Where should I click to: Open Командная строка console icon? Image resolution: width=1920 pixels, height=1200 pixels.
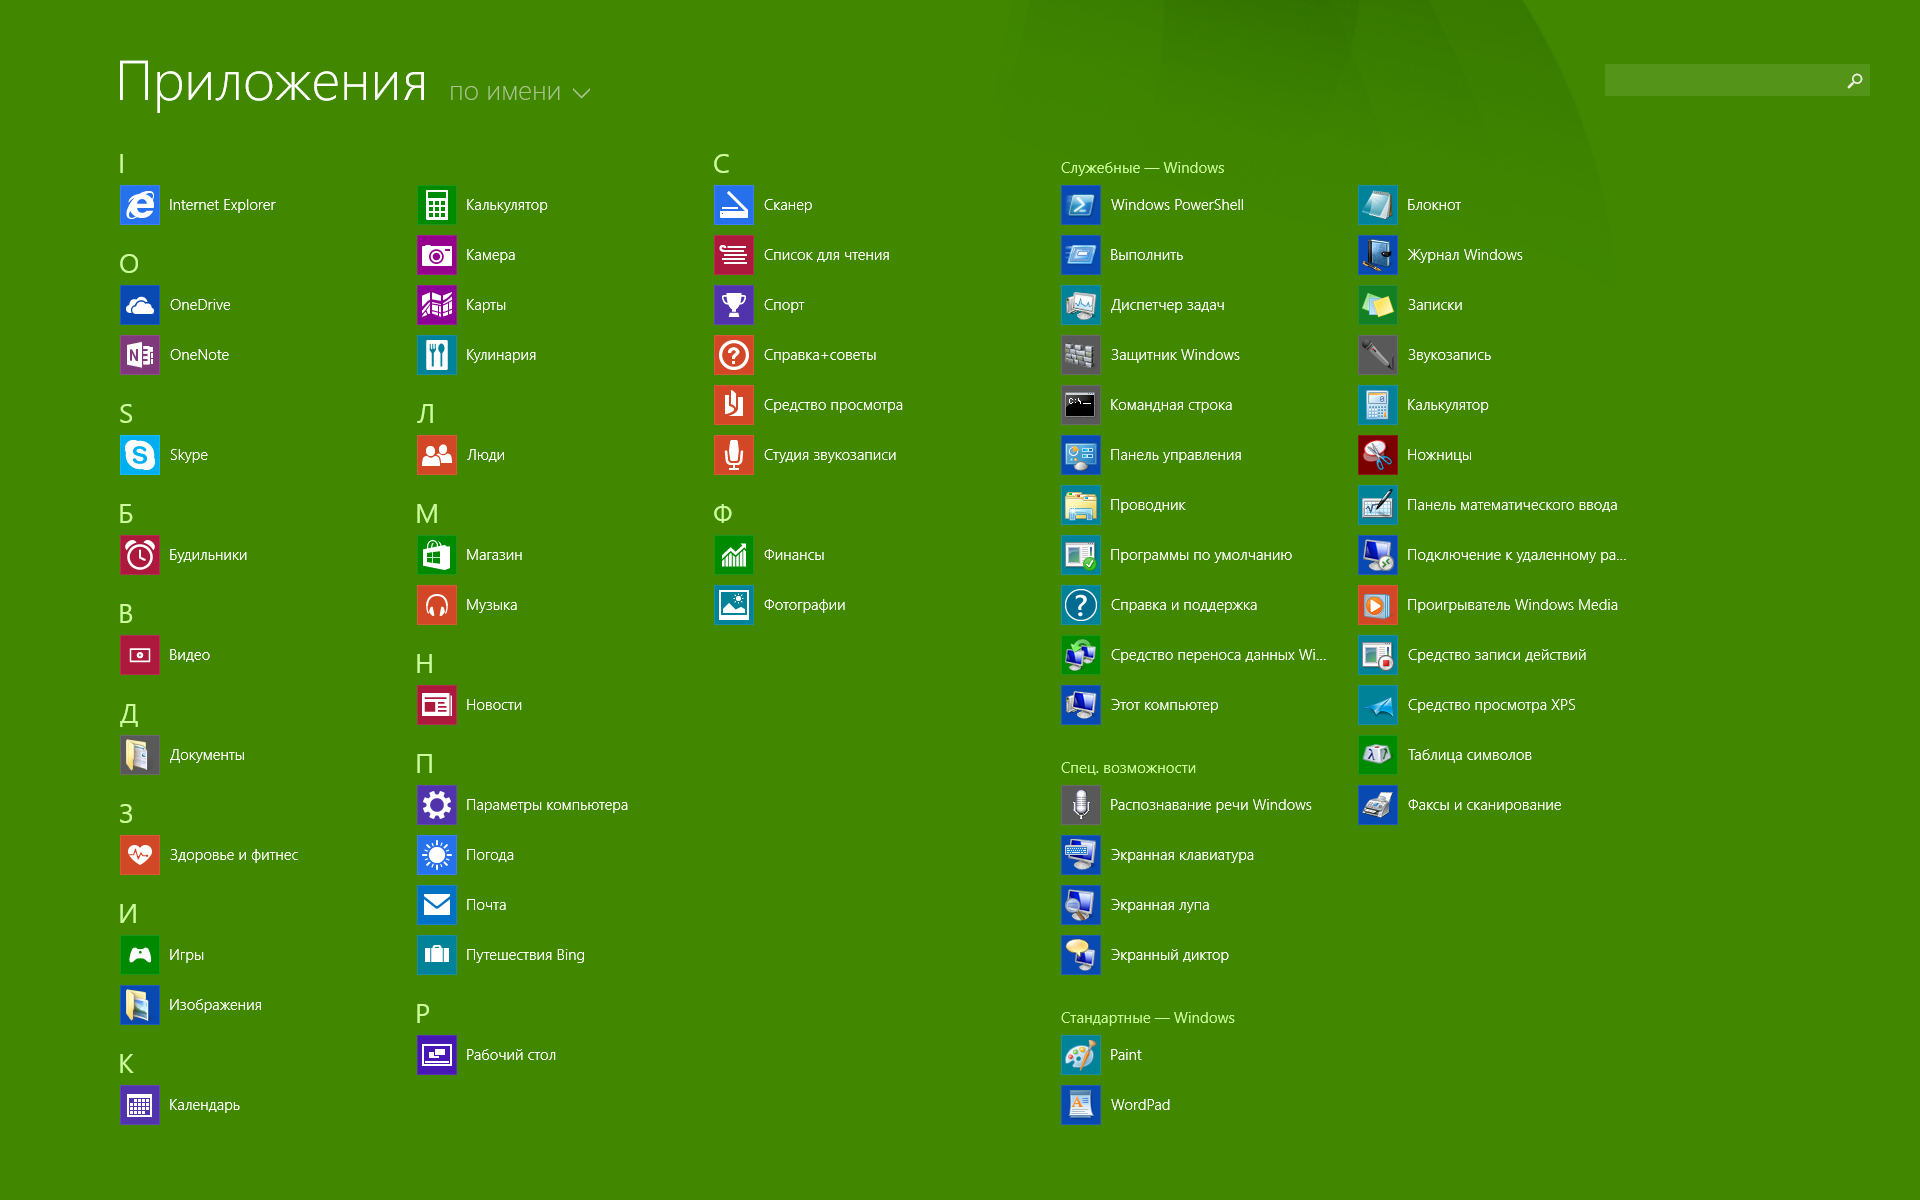pos(1081,405)
